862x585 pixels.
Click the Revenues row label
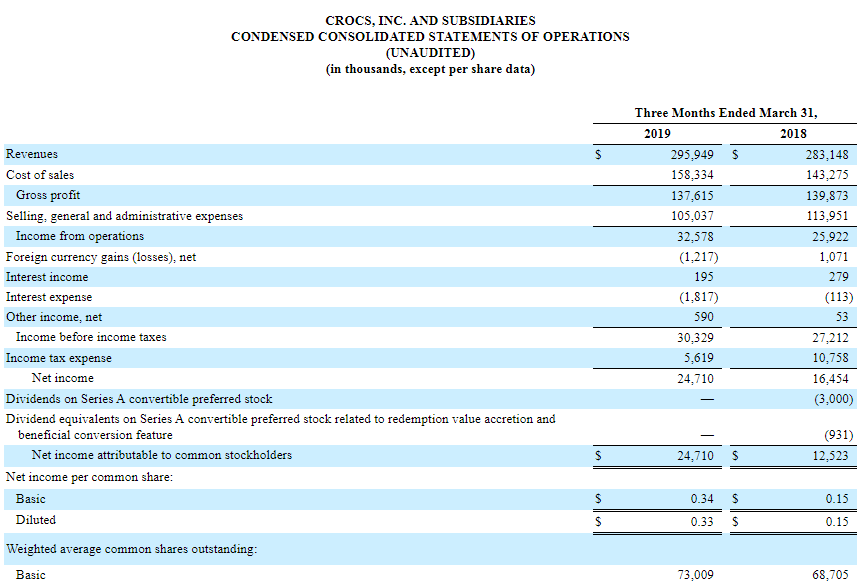tap(32, 154)
